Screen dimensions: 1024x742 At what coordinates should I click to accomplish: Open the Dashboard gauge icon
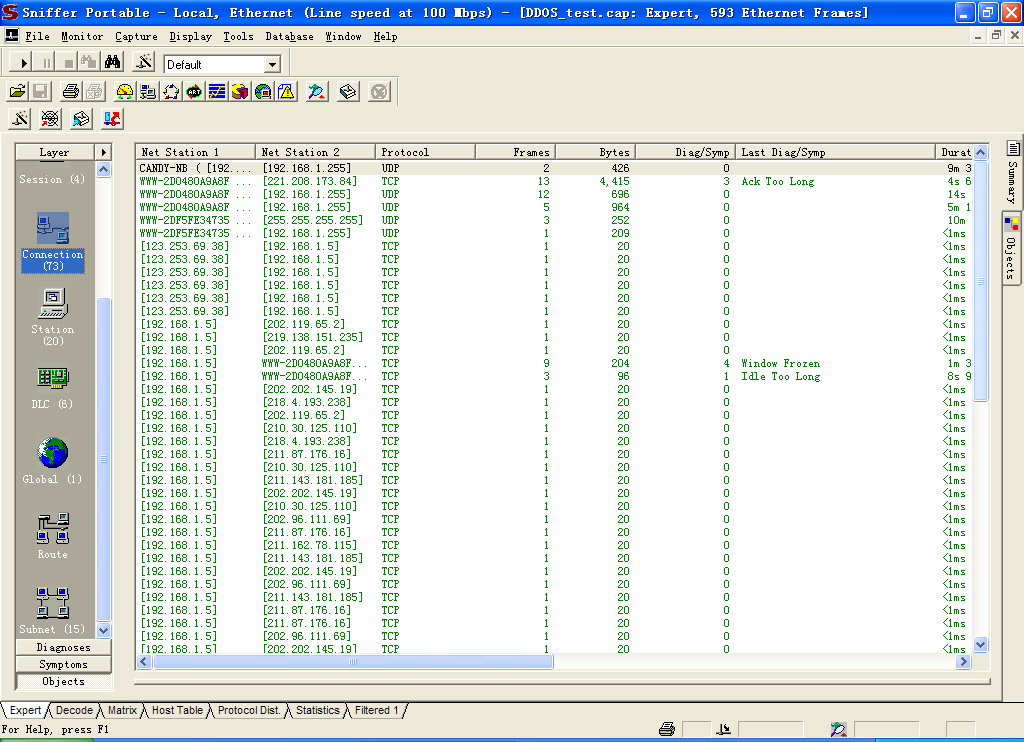tap(125, 92)
